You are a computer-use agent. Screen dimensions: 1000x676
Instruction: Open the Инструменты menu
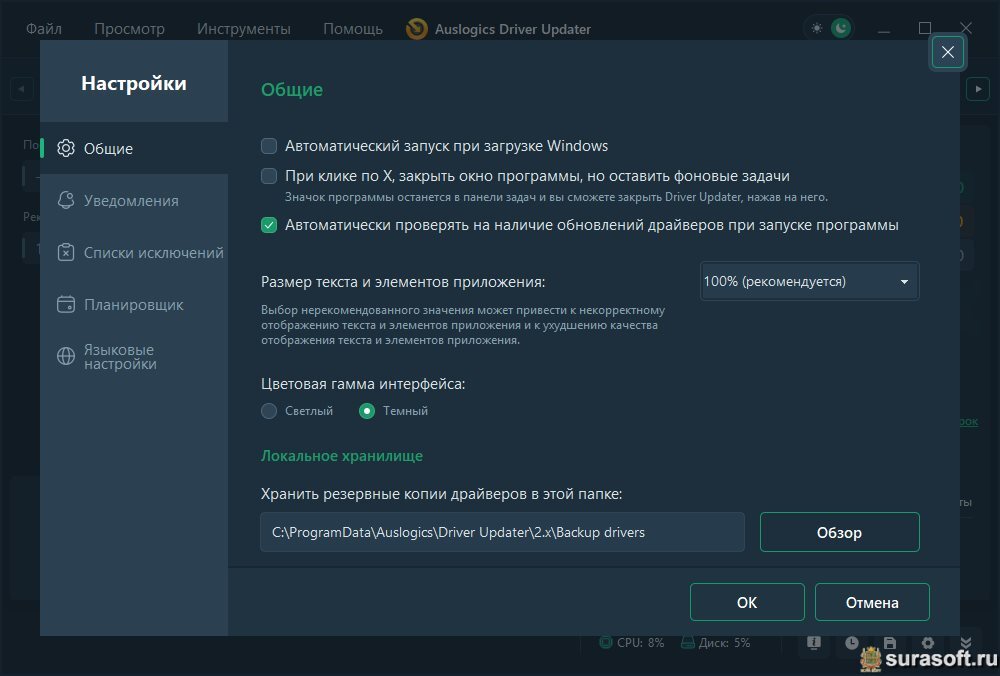pos(244,29)
